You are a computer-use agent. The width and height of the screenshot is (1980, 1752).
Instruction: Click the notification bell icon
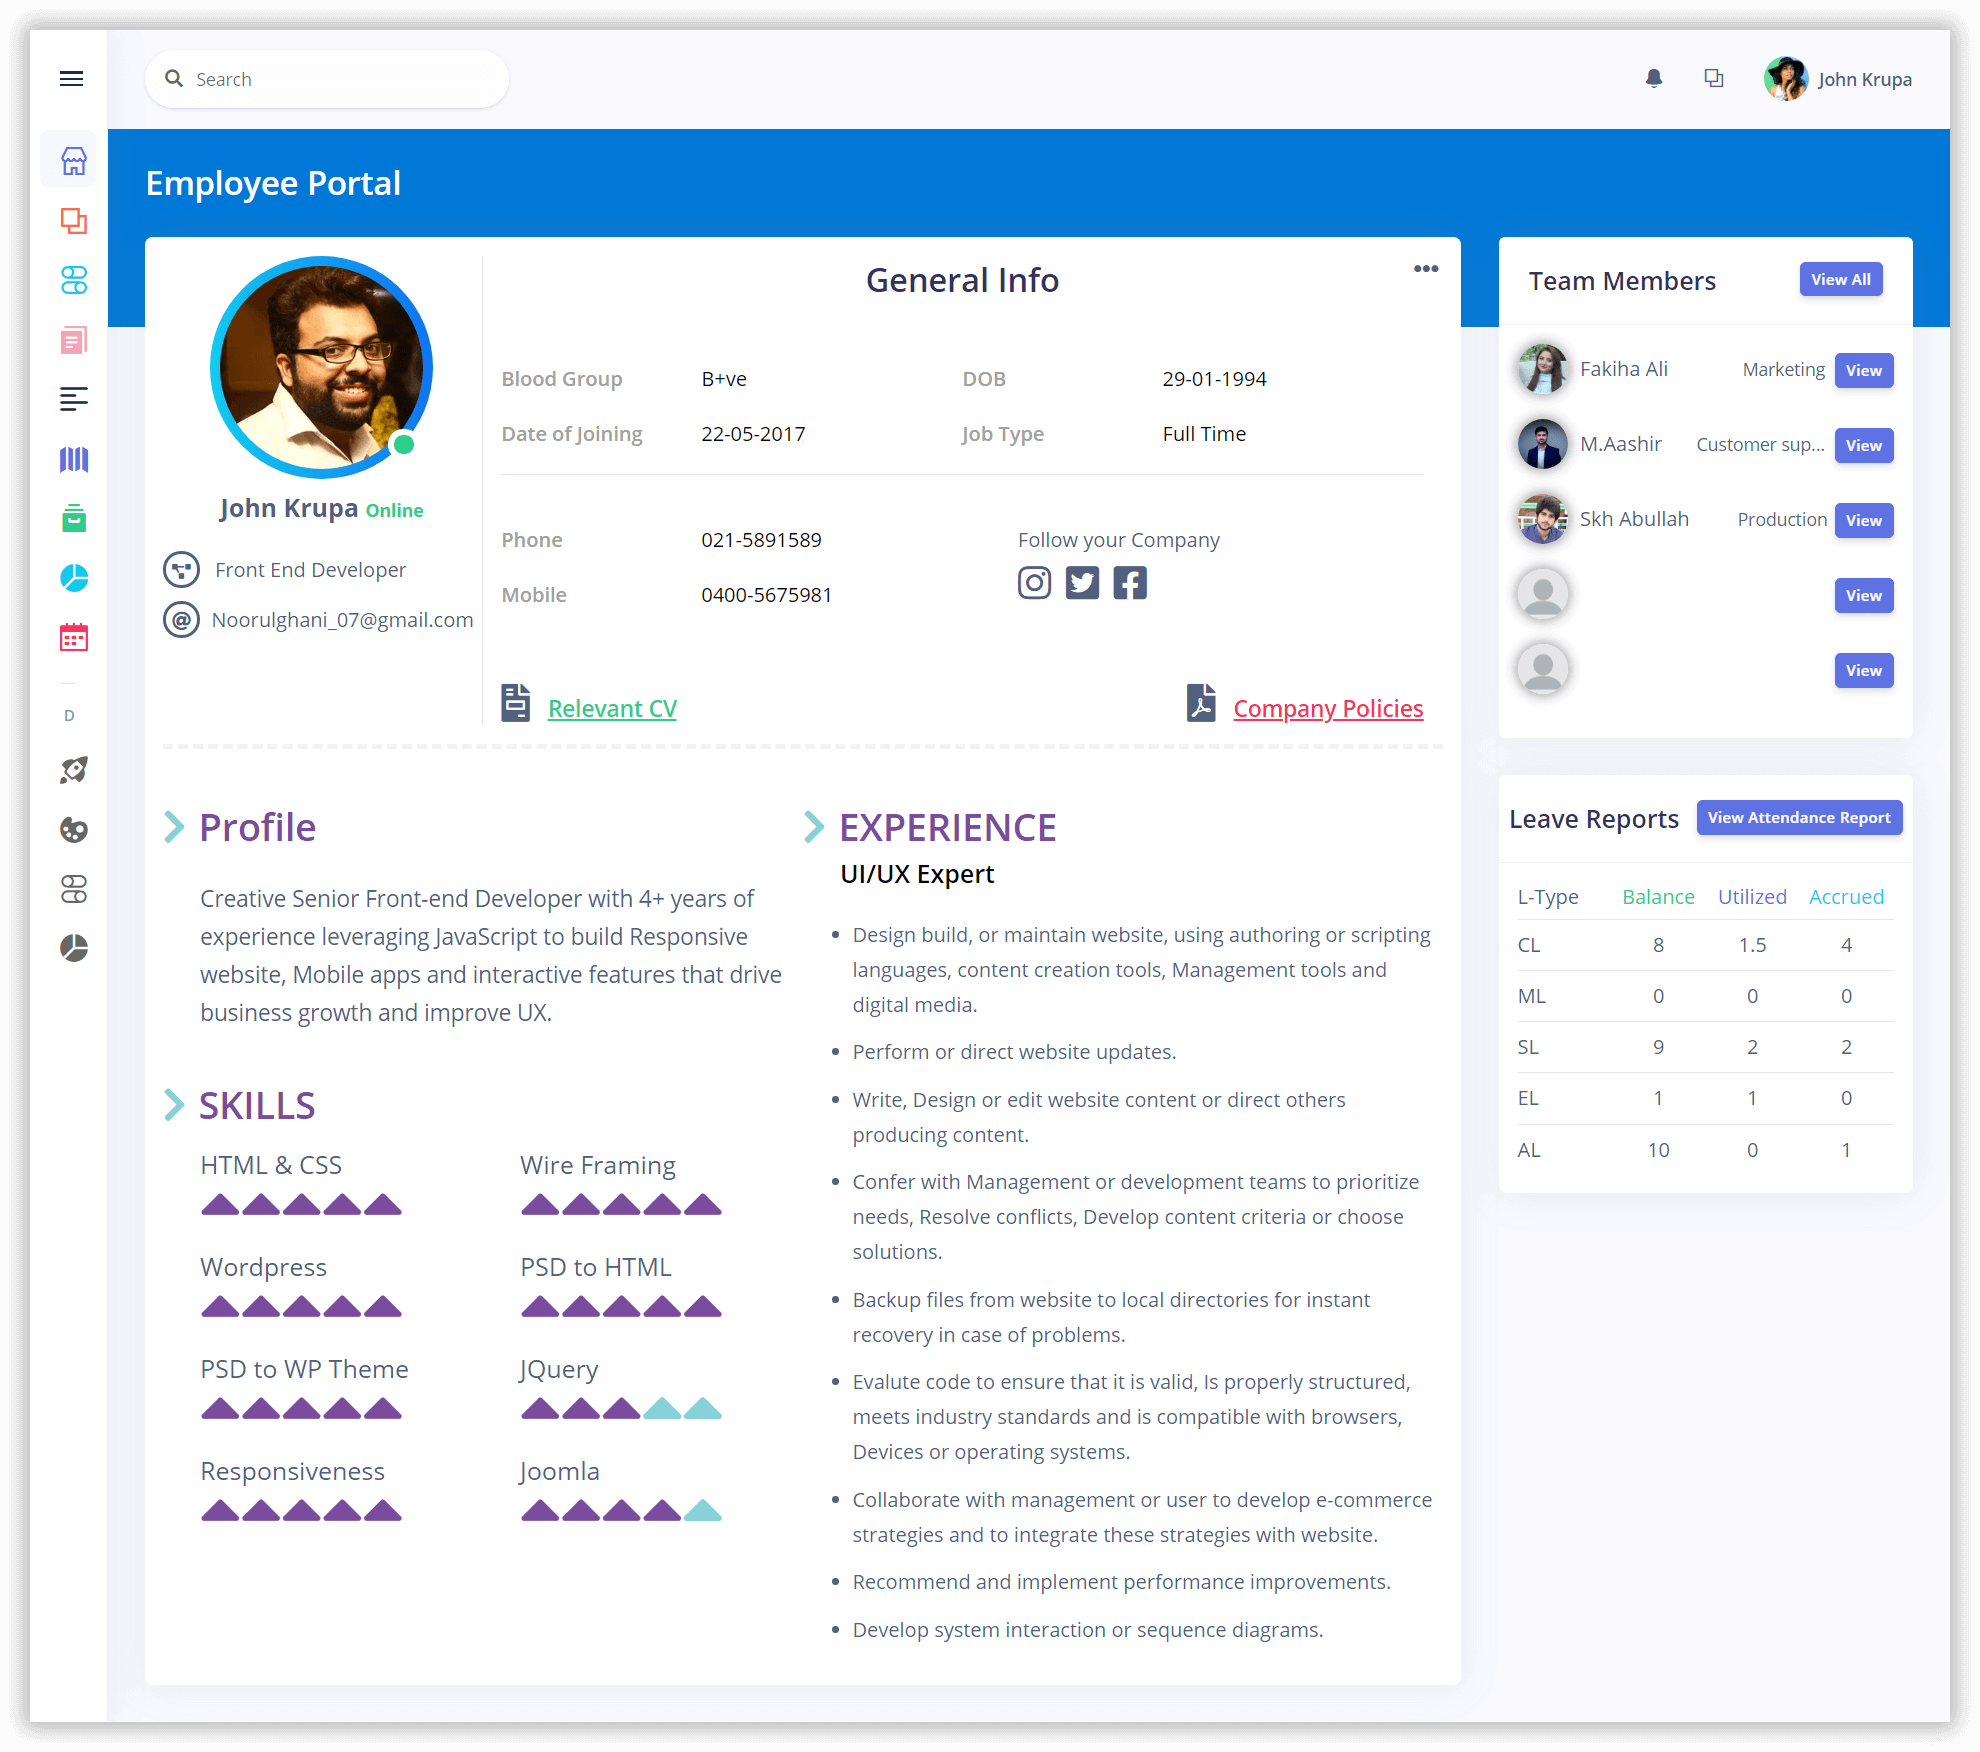tap(1654, 79)
